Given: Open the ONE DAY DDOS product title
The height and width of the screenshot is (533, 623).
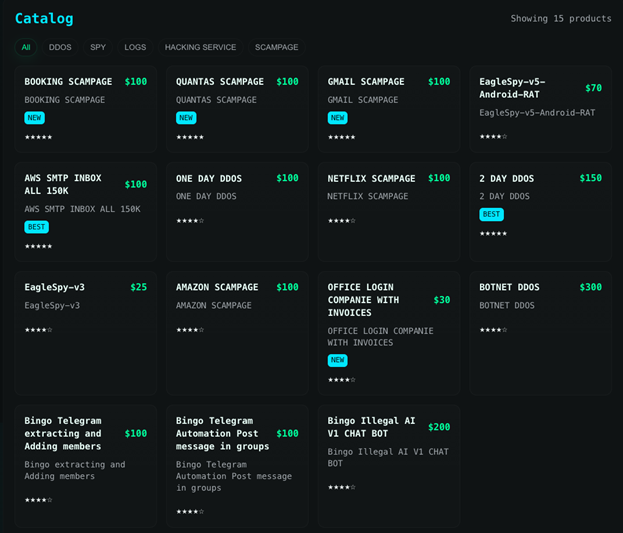Looking at the screenshot, I should pyautogui.click(x=209, y=179).
